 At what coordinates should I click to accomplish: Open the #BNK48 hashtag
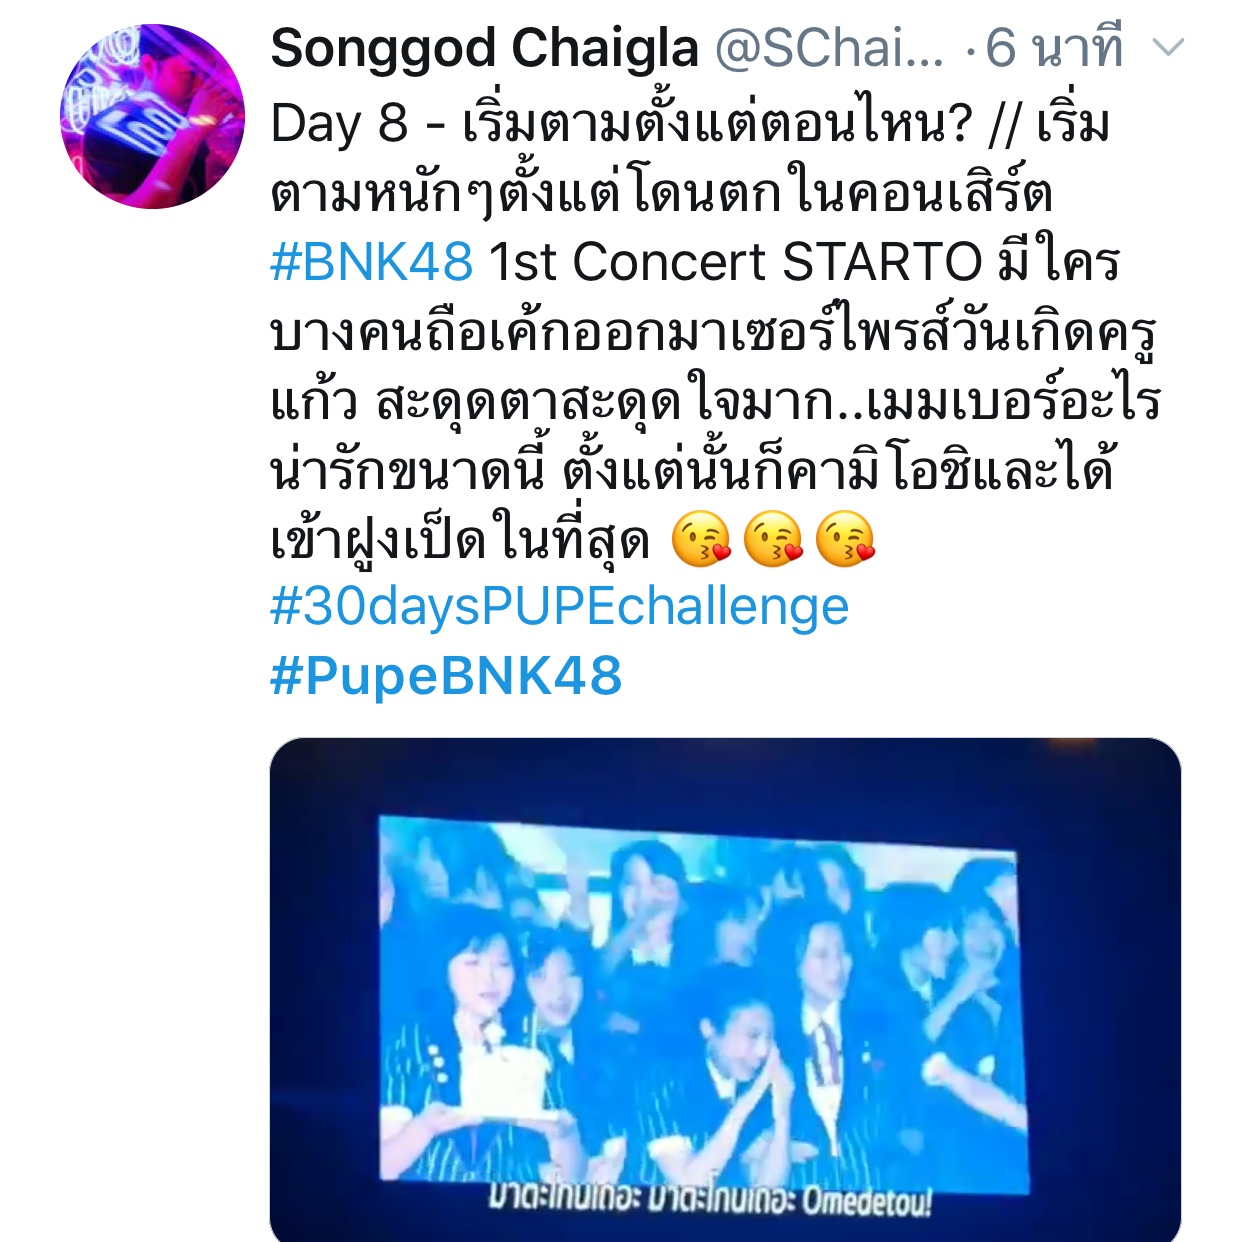[x=371, y=262]
